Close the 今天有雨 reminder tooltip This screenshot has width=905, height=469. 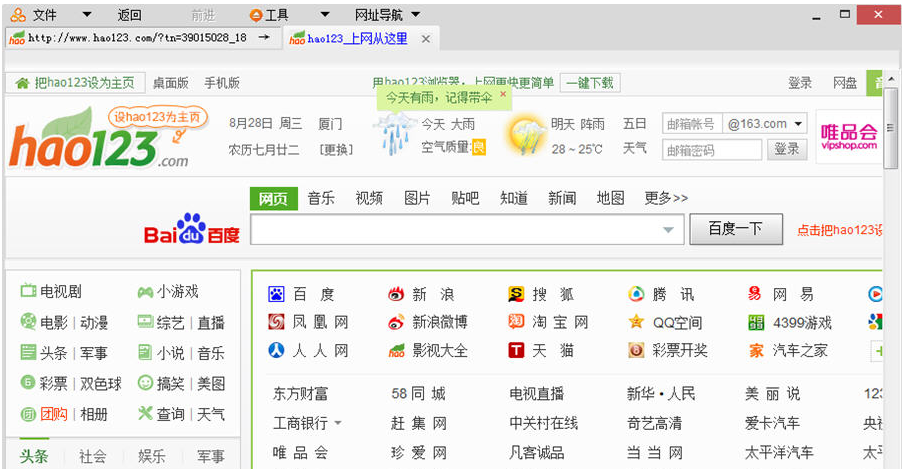pos(503,94)
